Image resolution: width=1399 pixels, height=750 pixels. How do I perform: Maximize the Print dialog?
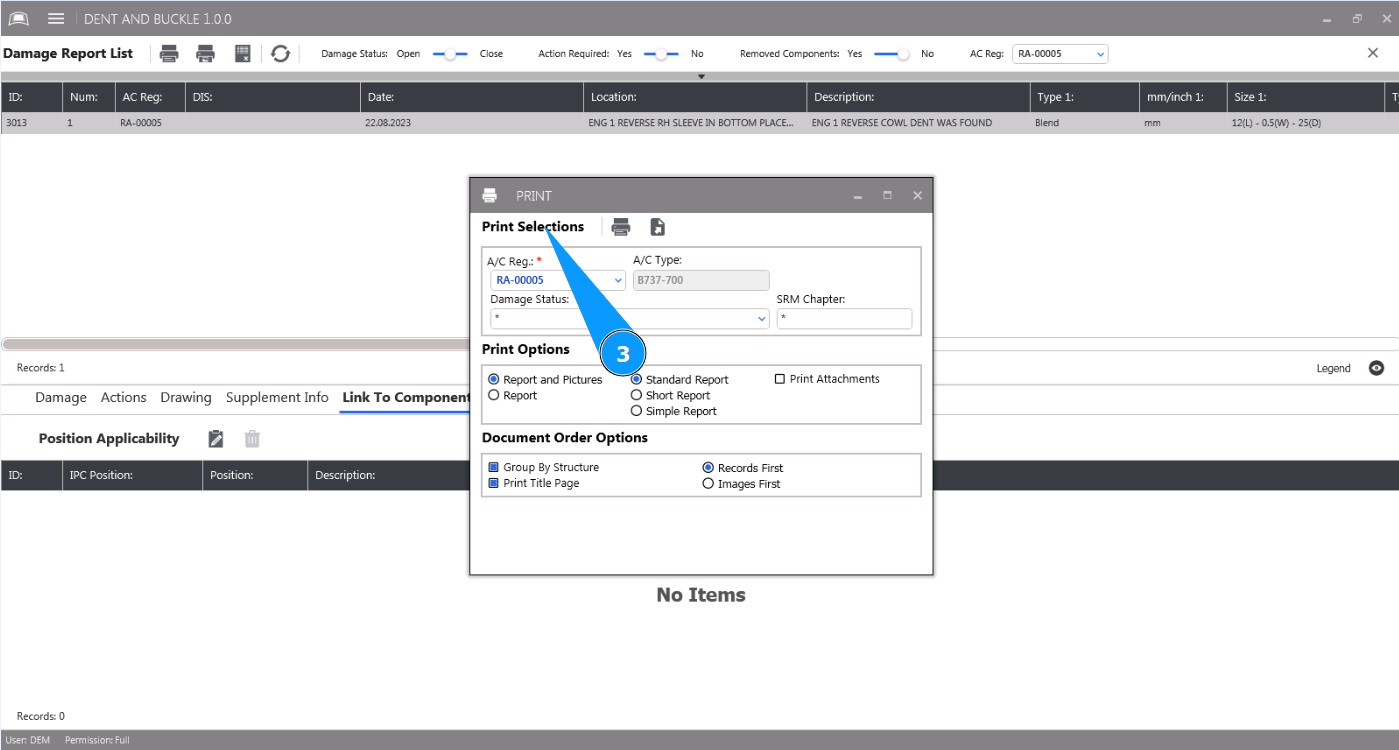[x=887, y=196]
